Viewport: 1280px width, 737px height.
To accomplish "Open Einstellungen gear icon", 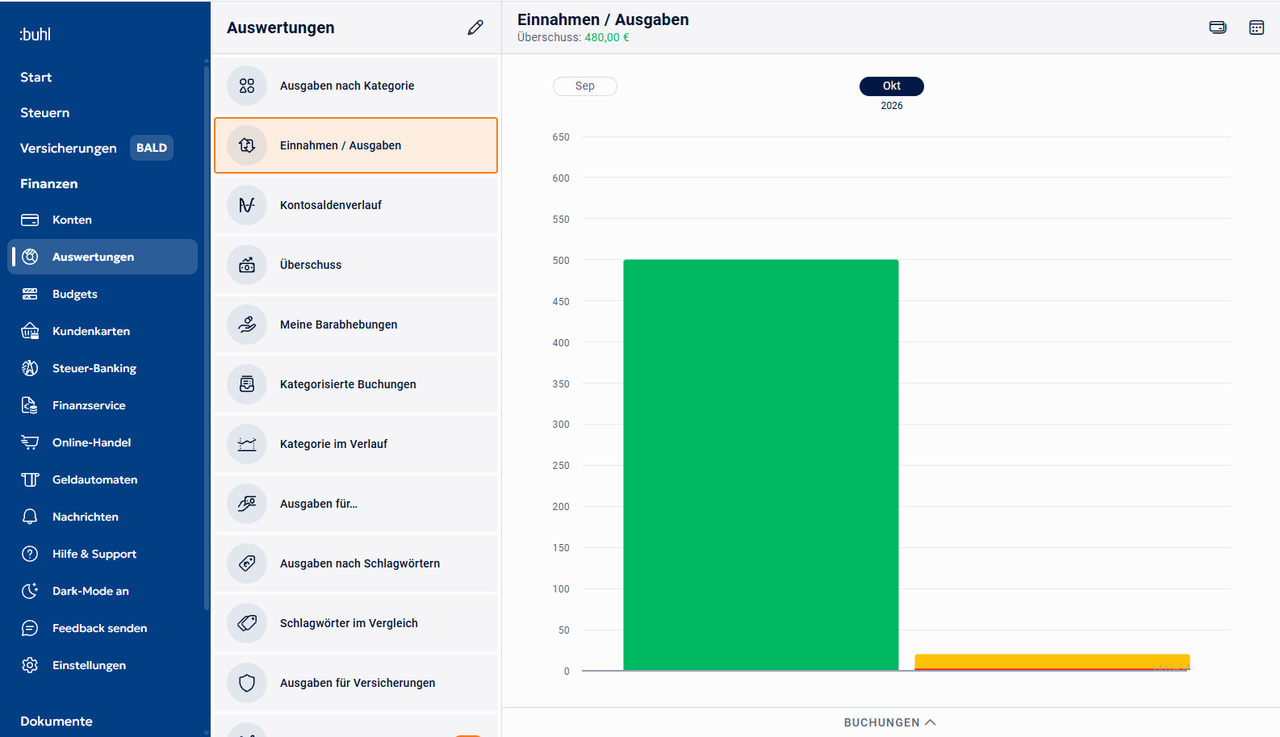I will coord(30,665).
